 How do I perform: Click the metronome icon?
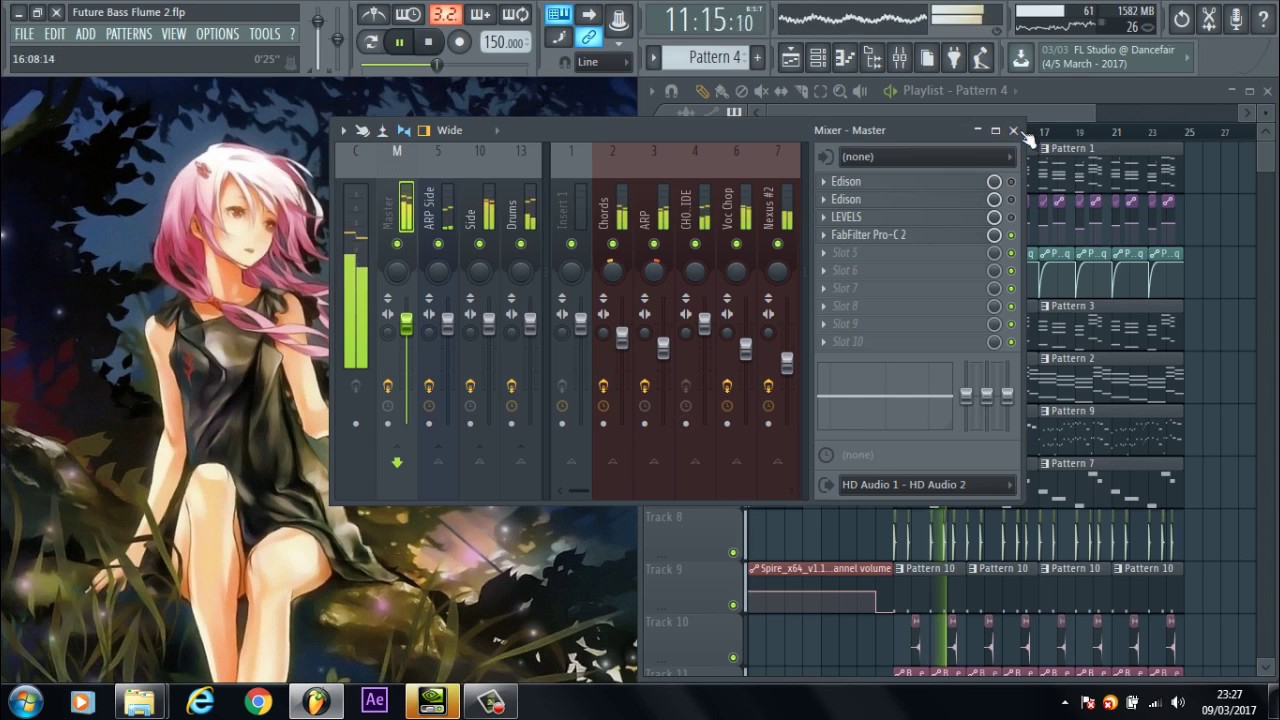click(373, 15)
